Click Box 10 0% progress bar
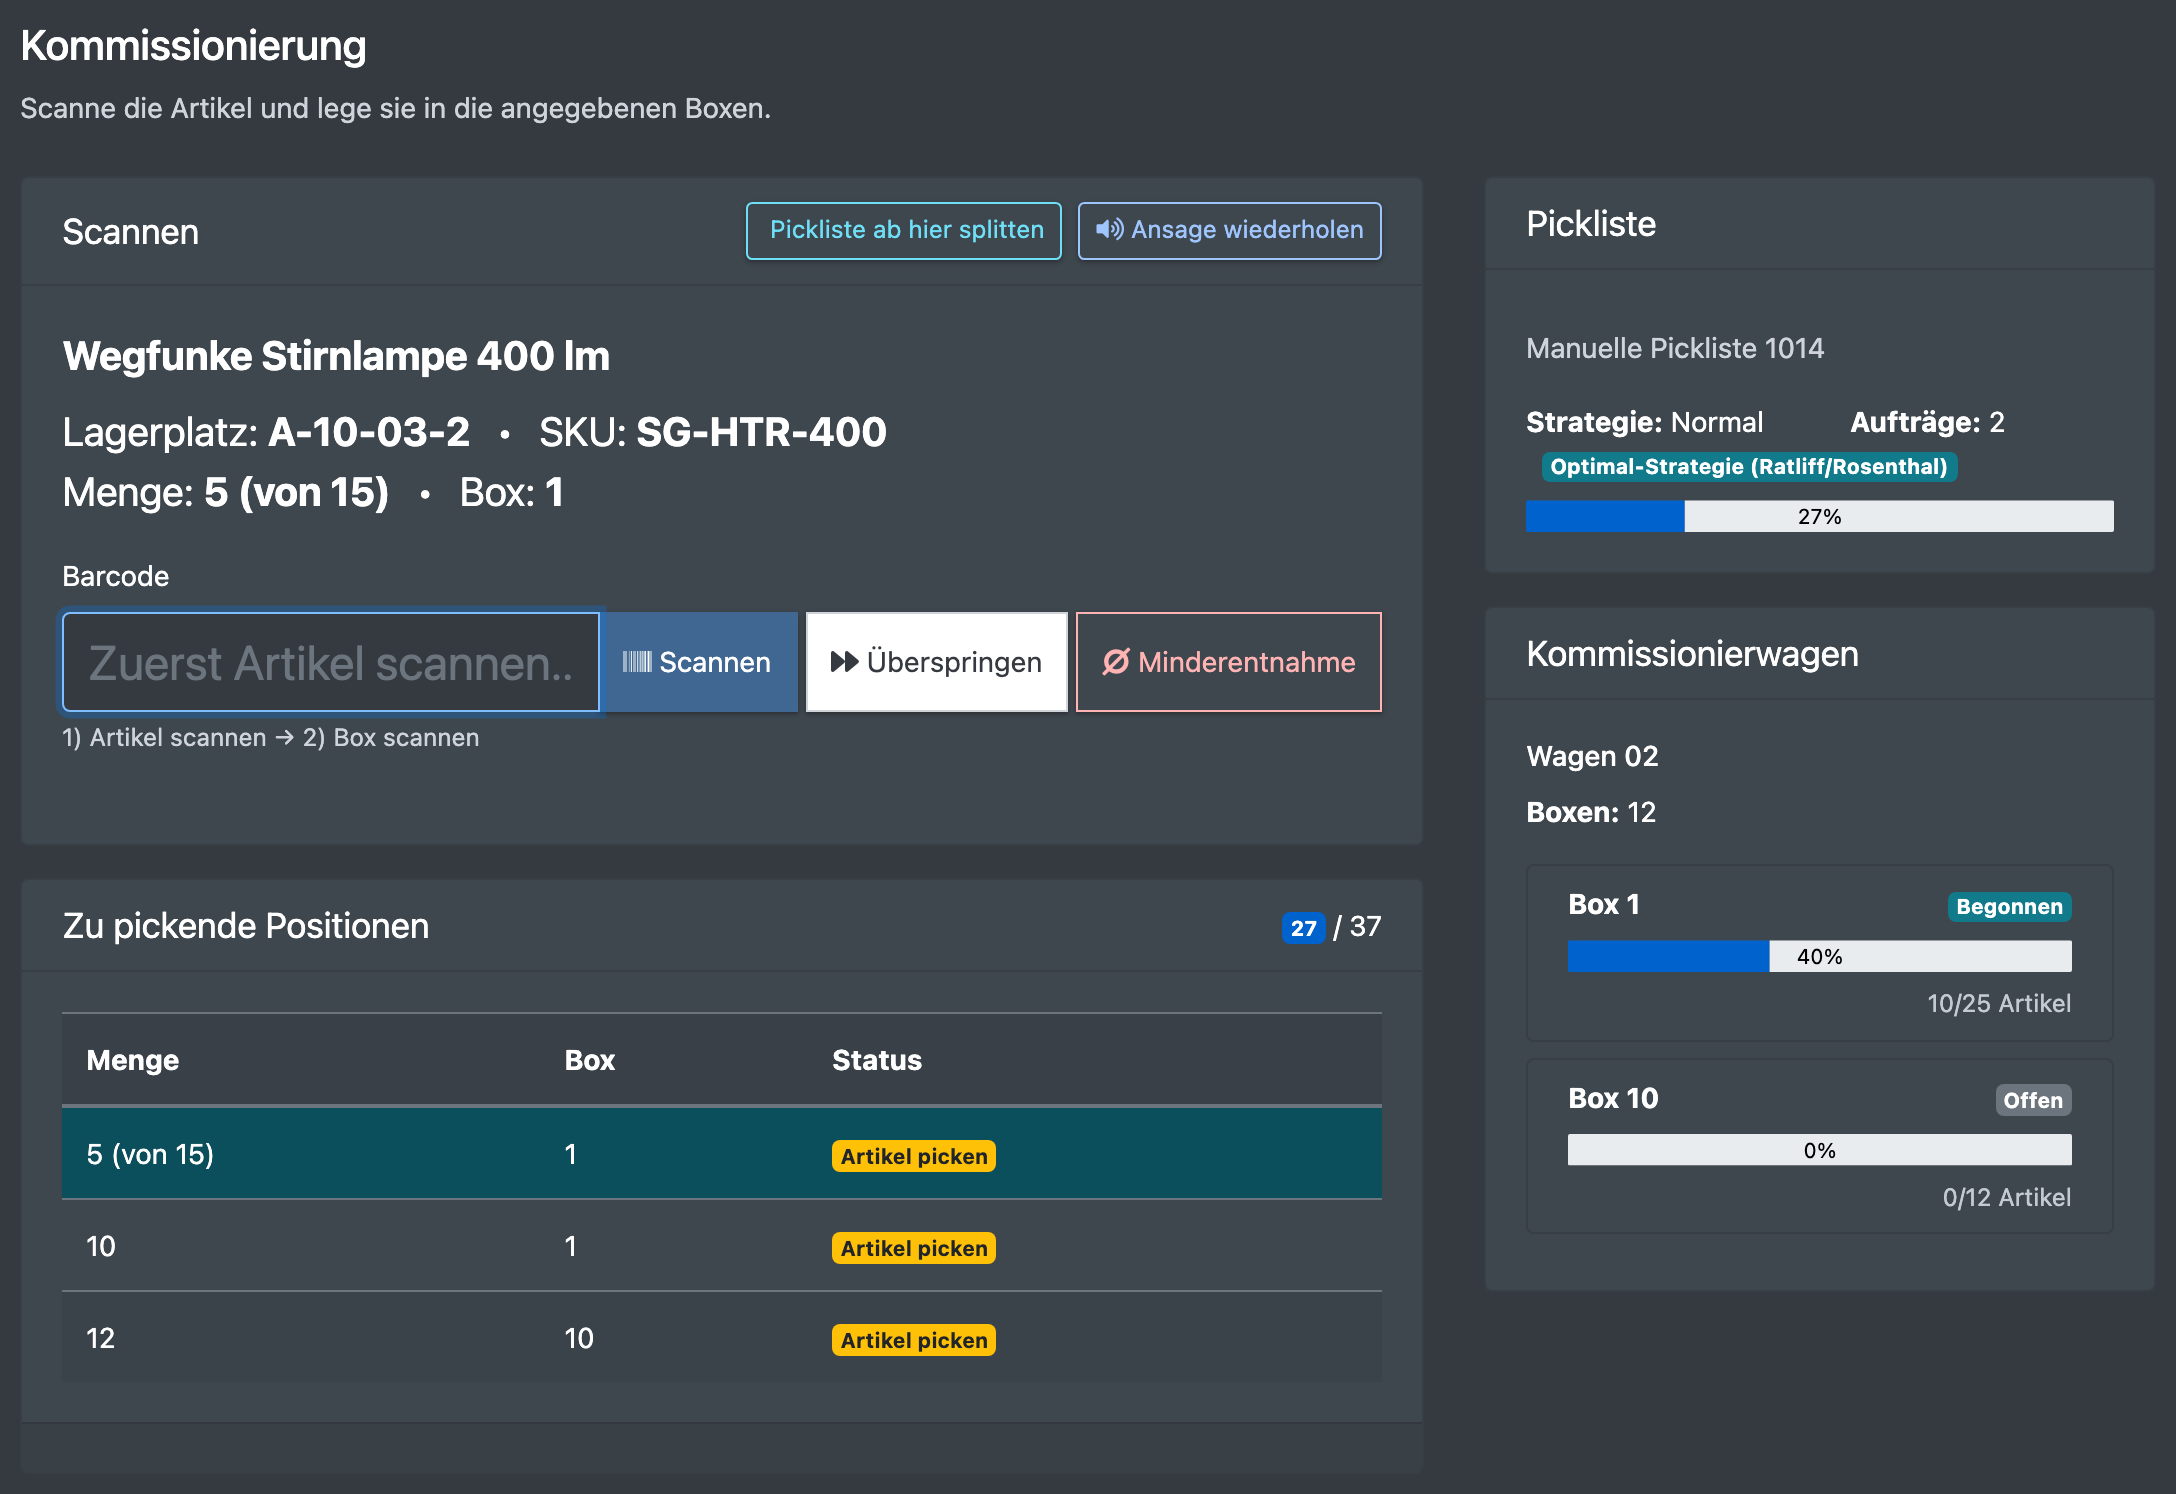2176x1494 pixels. 1820,1150
